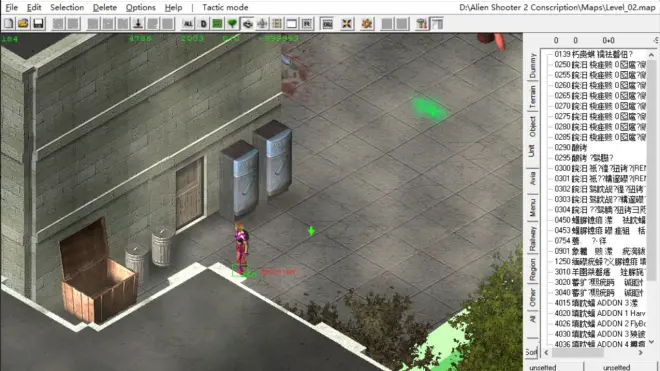The height and width of the screenshot is (371, 660).
Task: Switch to the Terrain side tab
Action: [532, 96]
